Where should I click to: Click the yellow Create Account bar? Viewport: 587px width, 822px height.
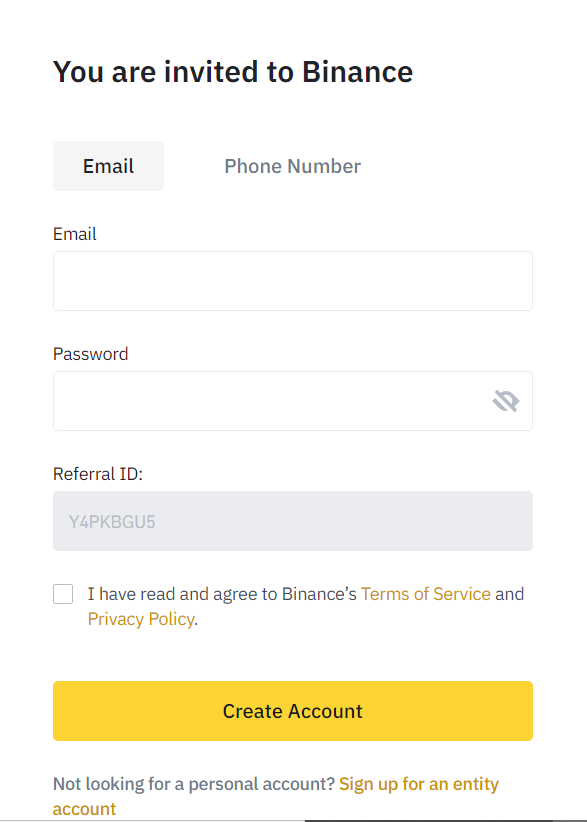tap(292, 710)
